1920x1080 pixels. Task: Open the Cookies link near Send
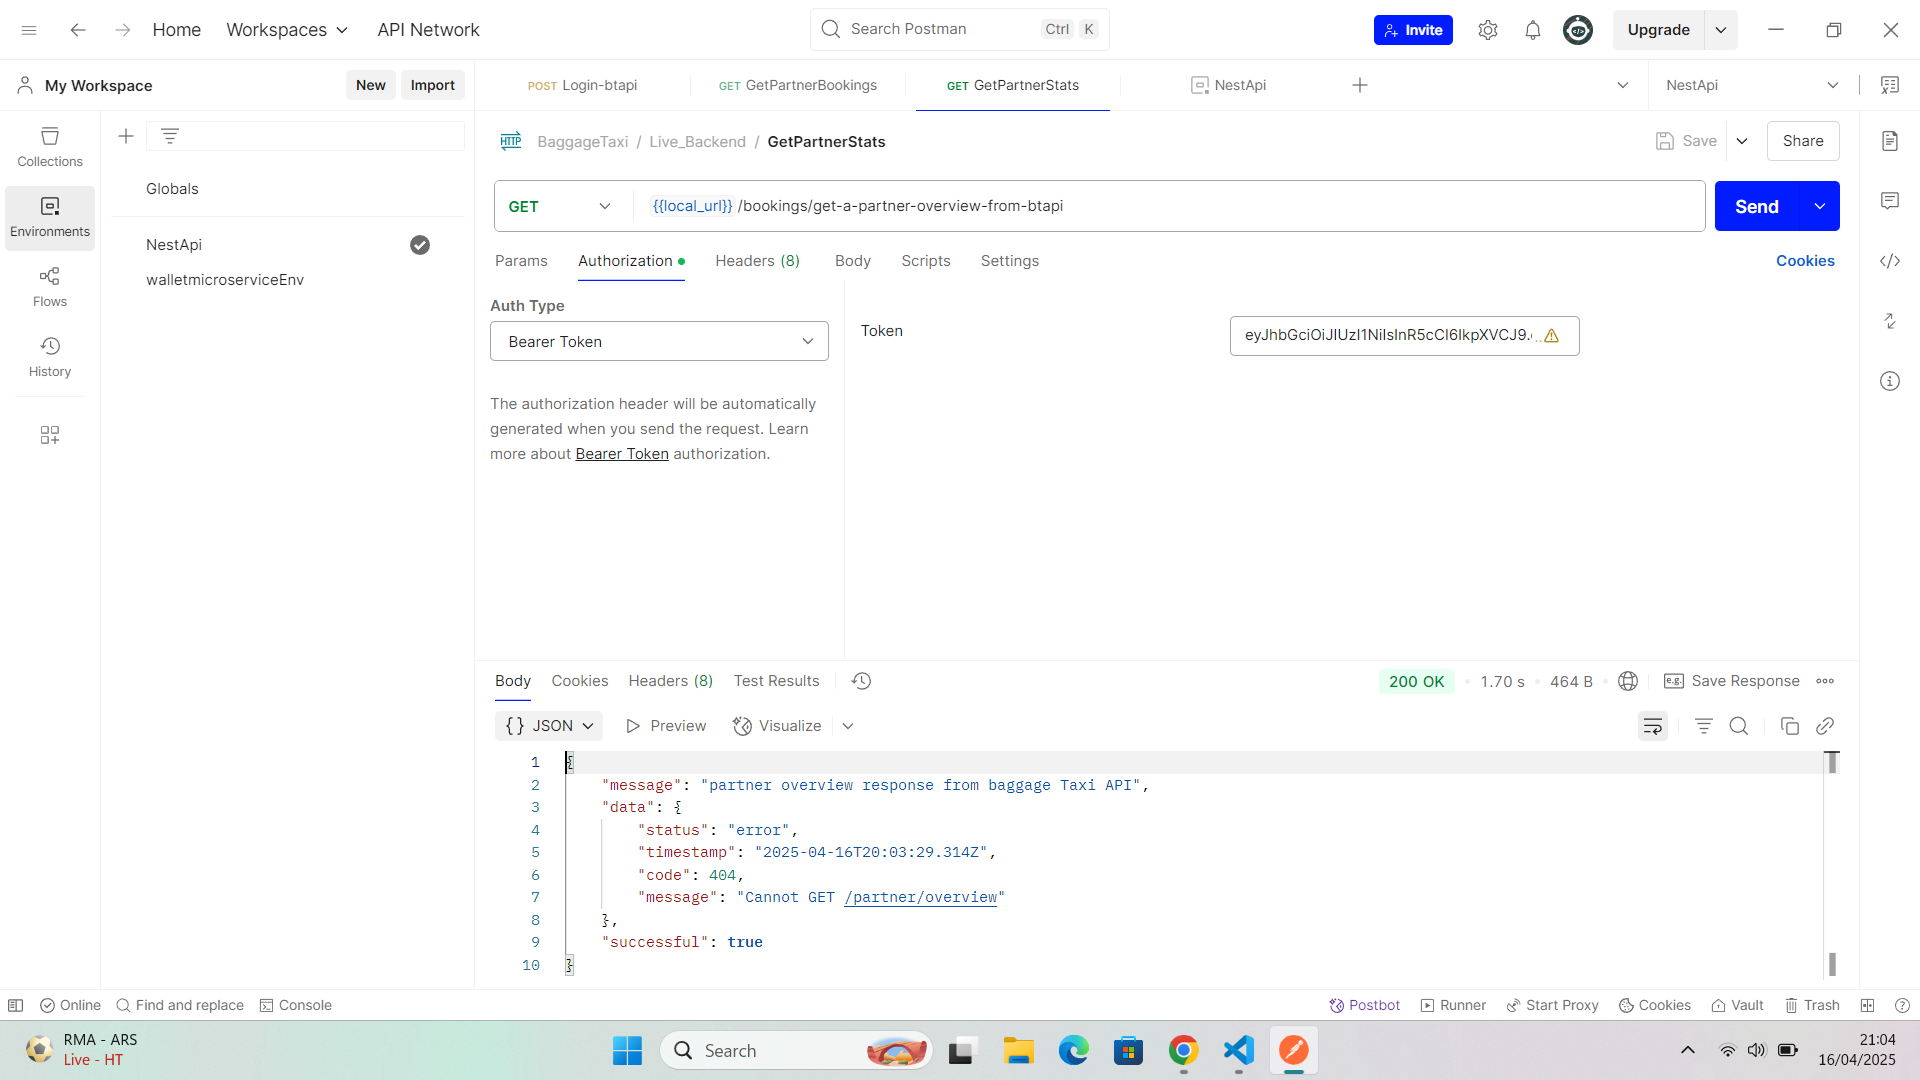1805,261
